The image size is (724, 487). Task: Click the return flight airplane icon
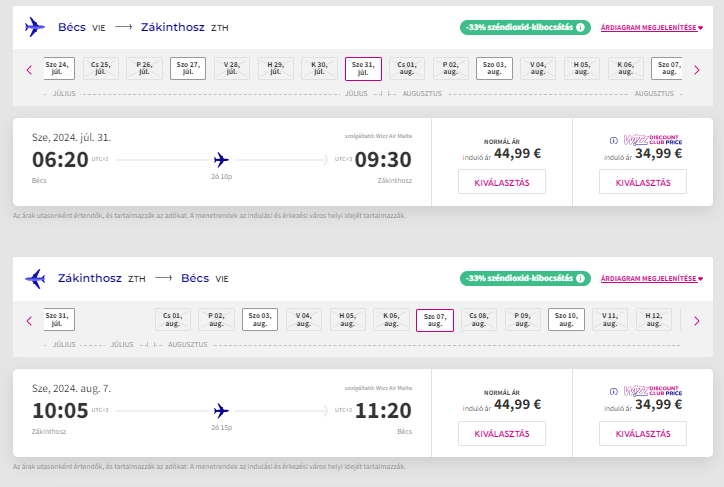pos(35,278)
